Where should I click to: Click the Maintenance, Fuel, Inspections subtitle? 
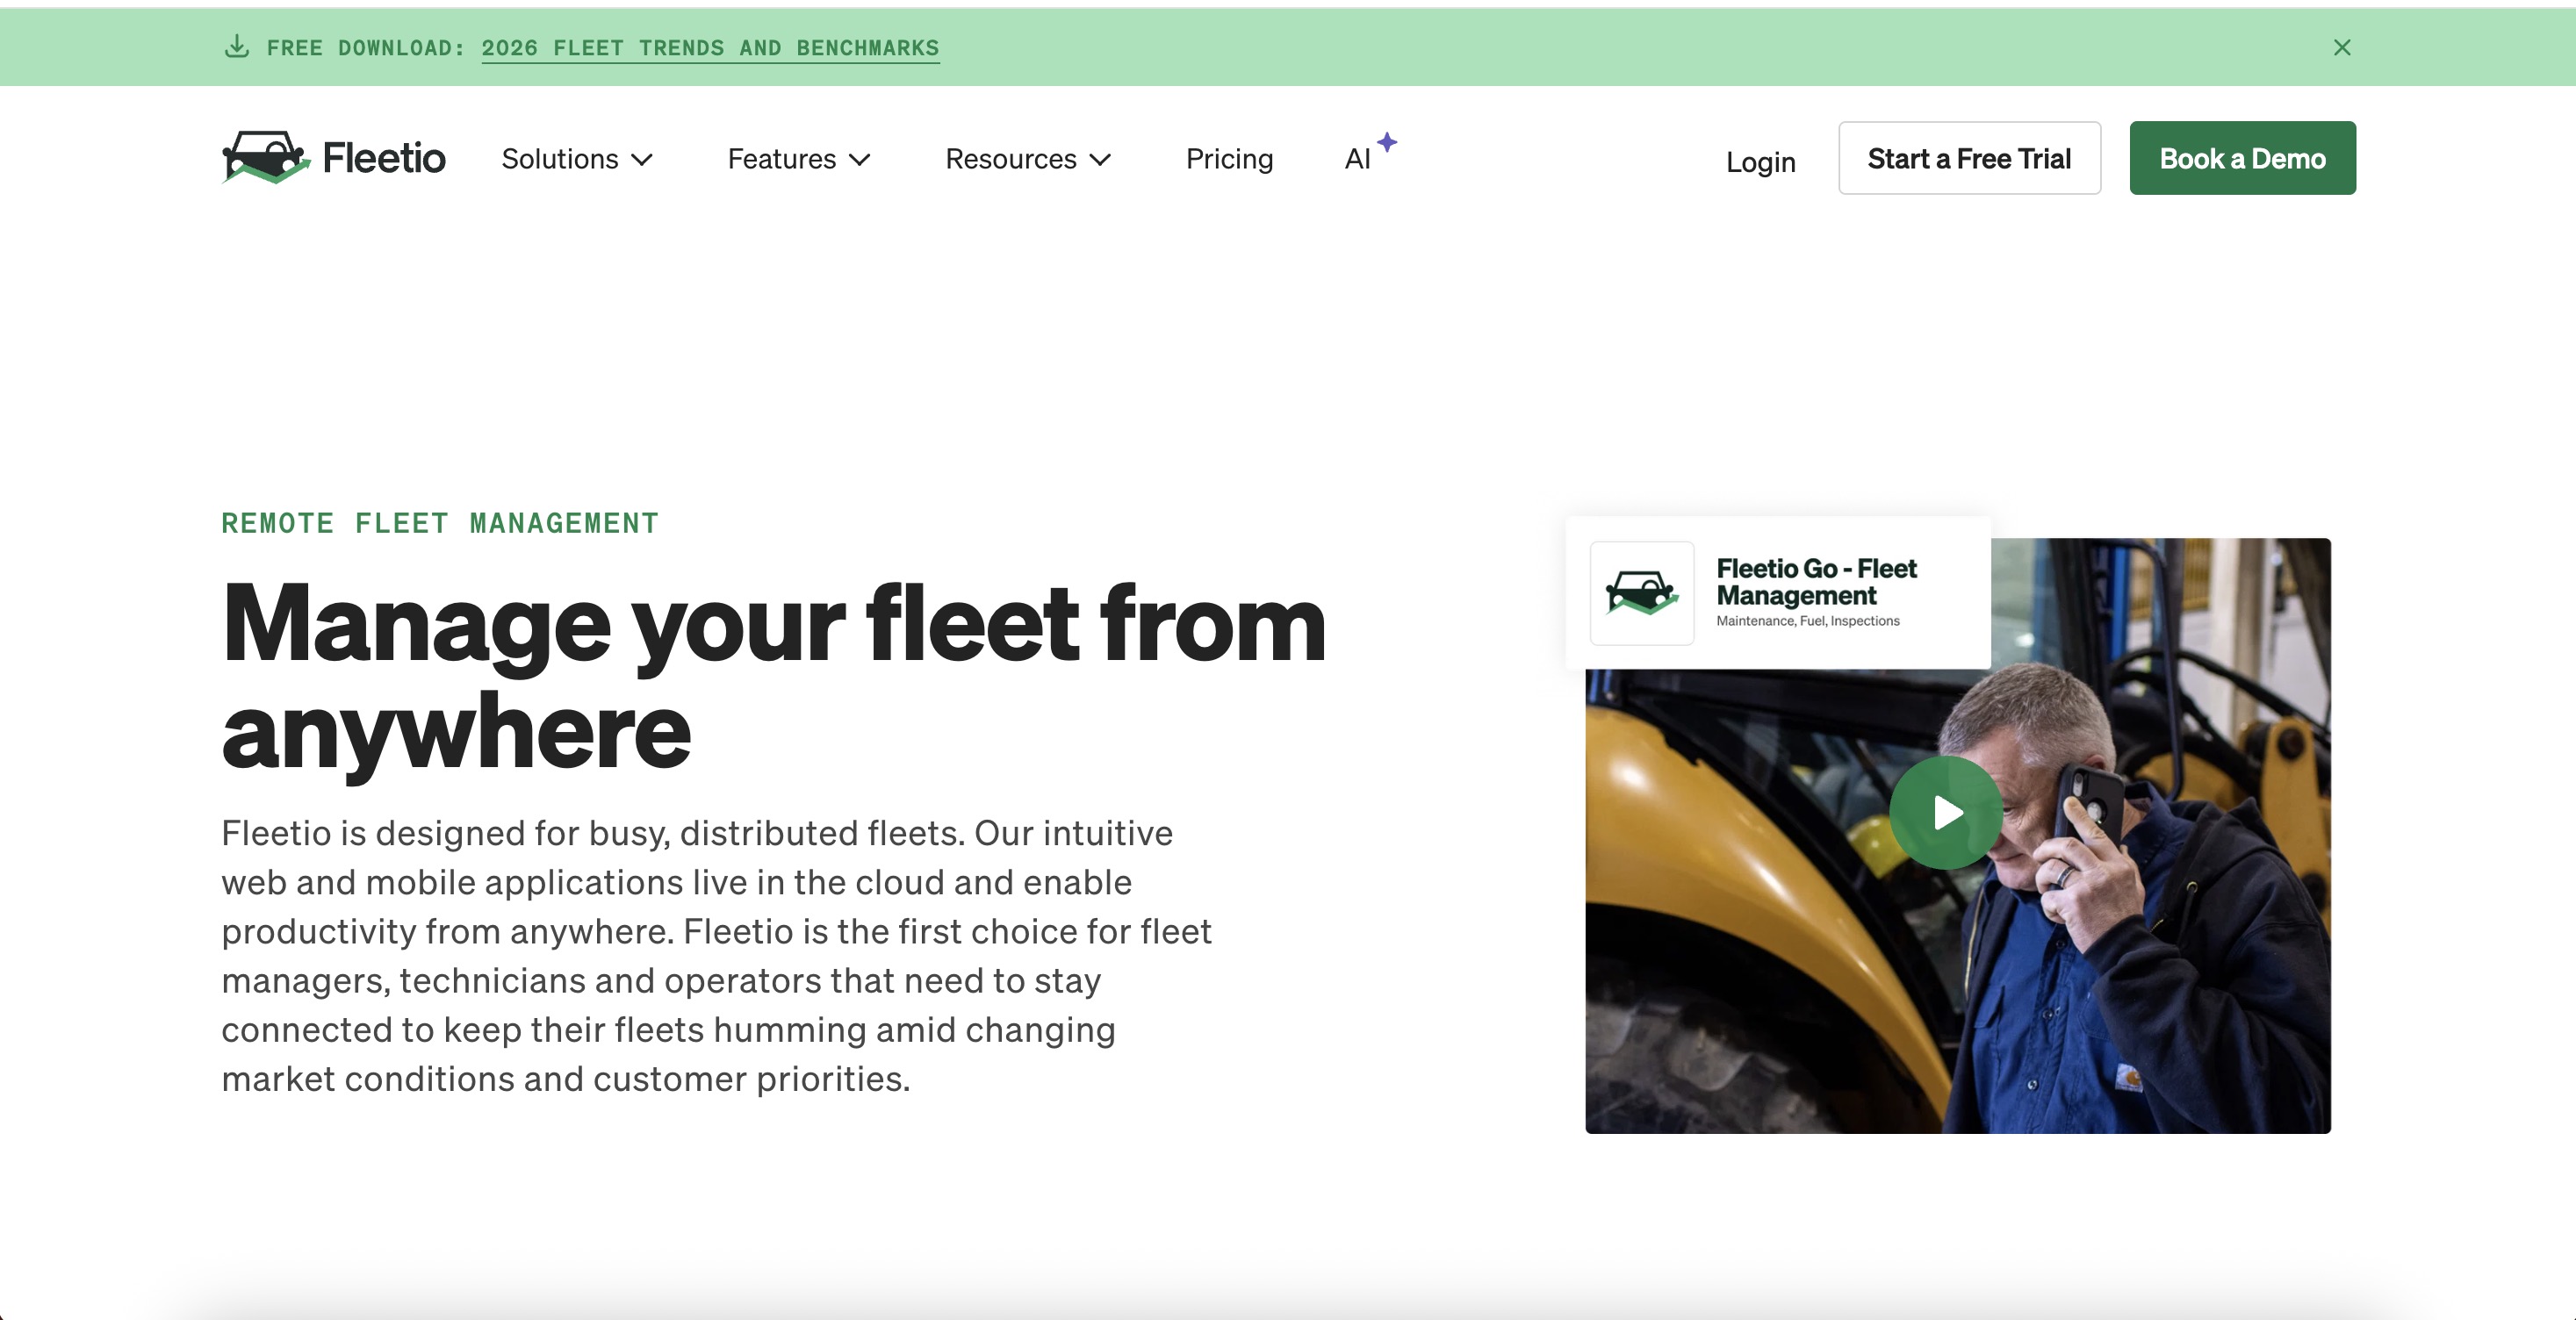point(1807,621)
